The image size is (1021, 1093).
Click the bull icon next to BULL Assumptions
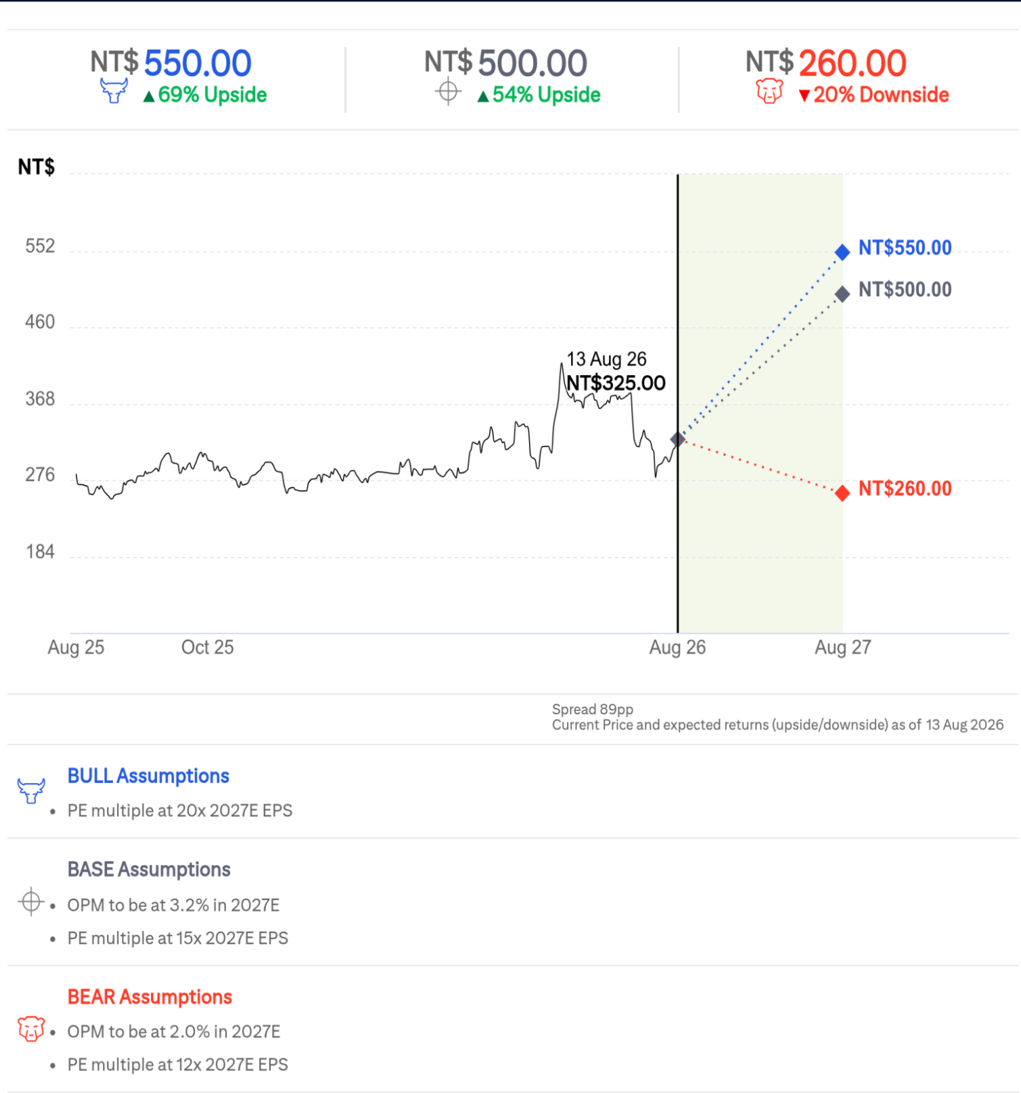tap(31, 791)
